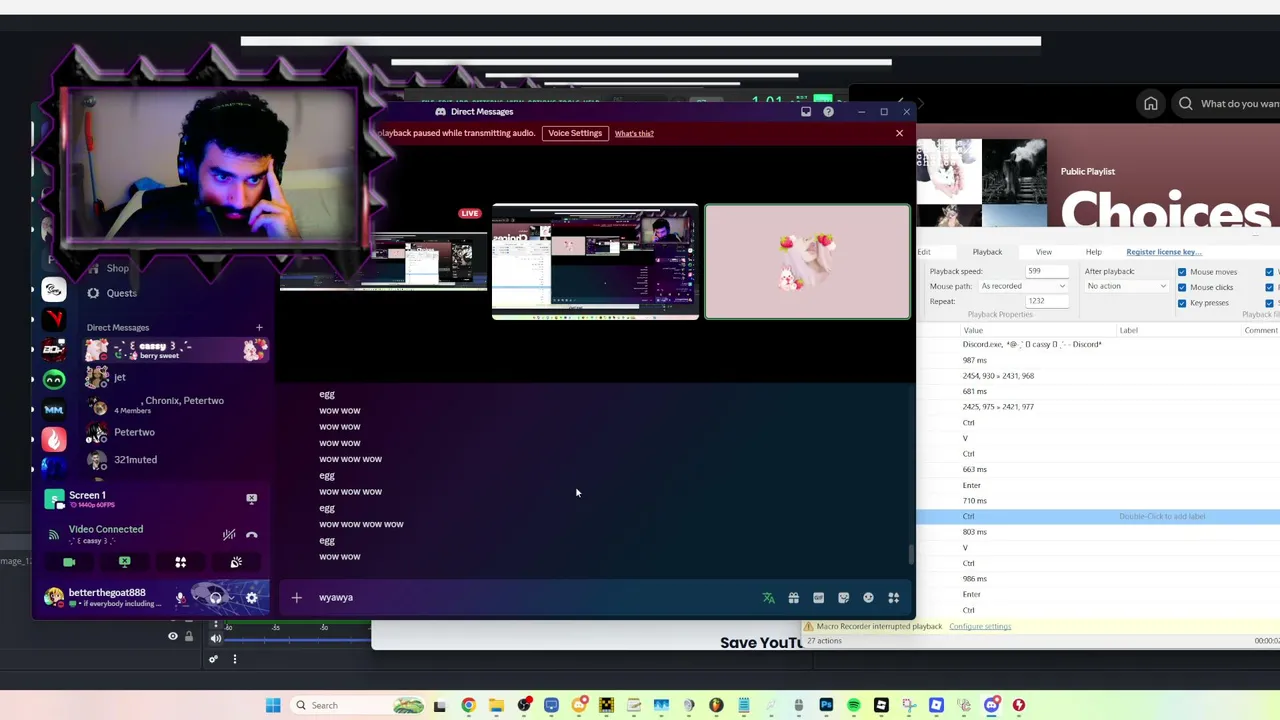This screenshot has width=1280, height=720.
Task: Open the cassy direct message
Action: tap(177, 350)
